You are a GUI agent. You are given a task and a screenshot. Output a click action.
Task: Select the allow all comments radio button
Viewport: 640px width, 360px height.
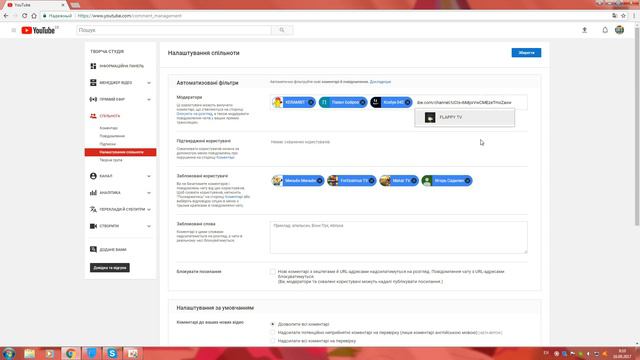tap(273, 324)
